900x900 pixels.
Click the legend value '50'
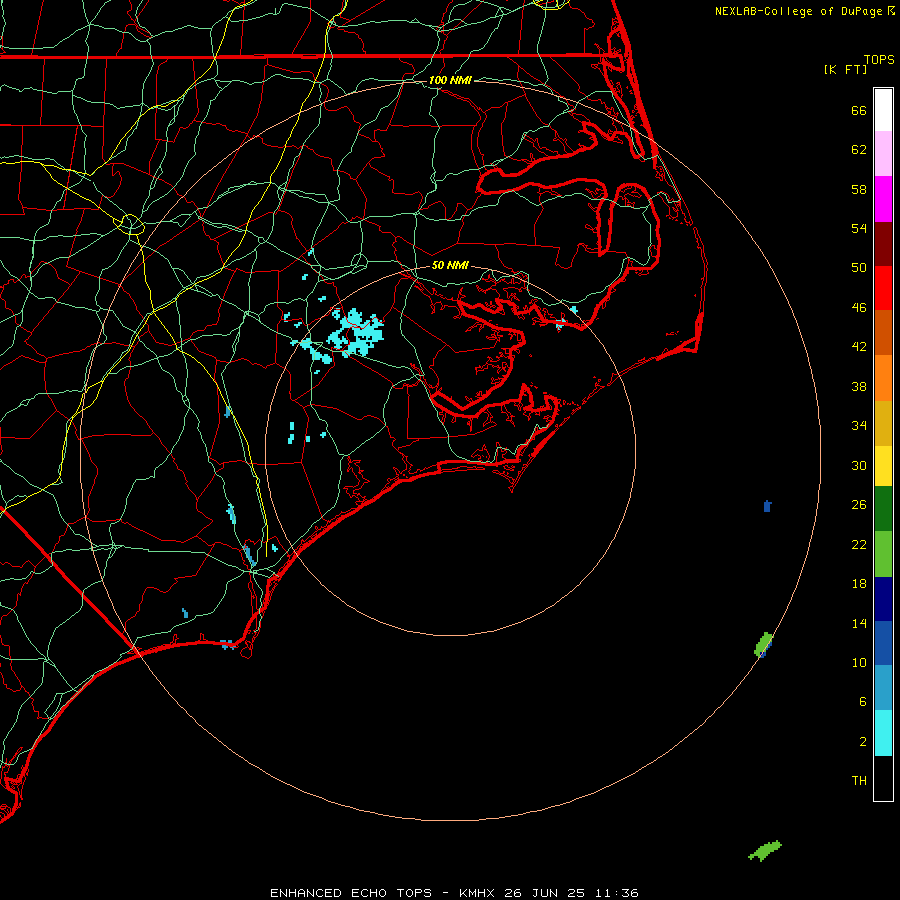click(x=859, y=267)
